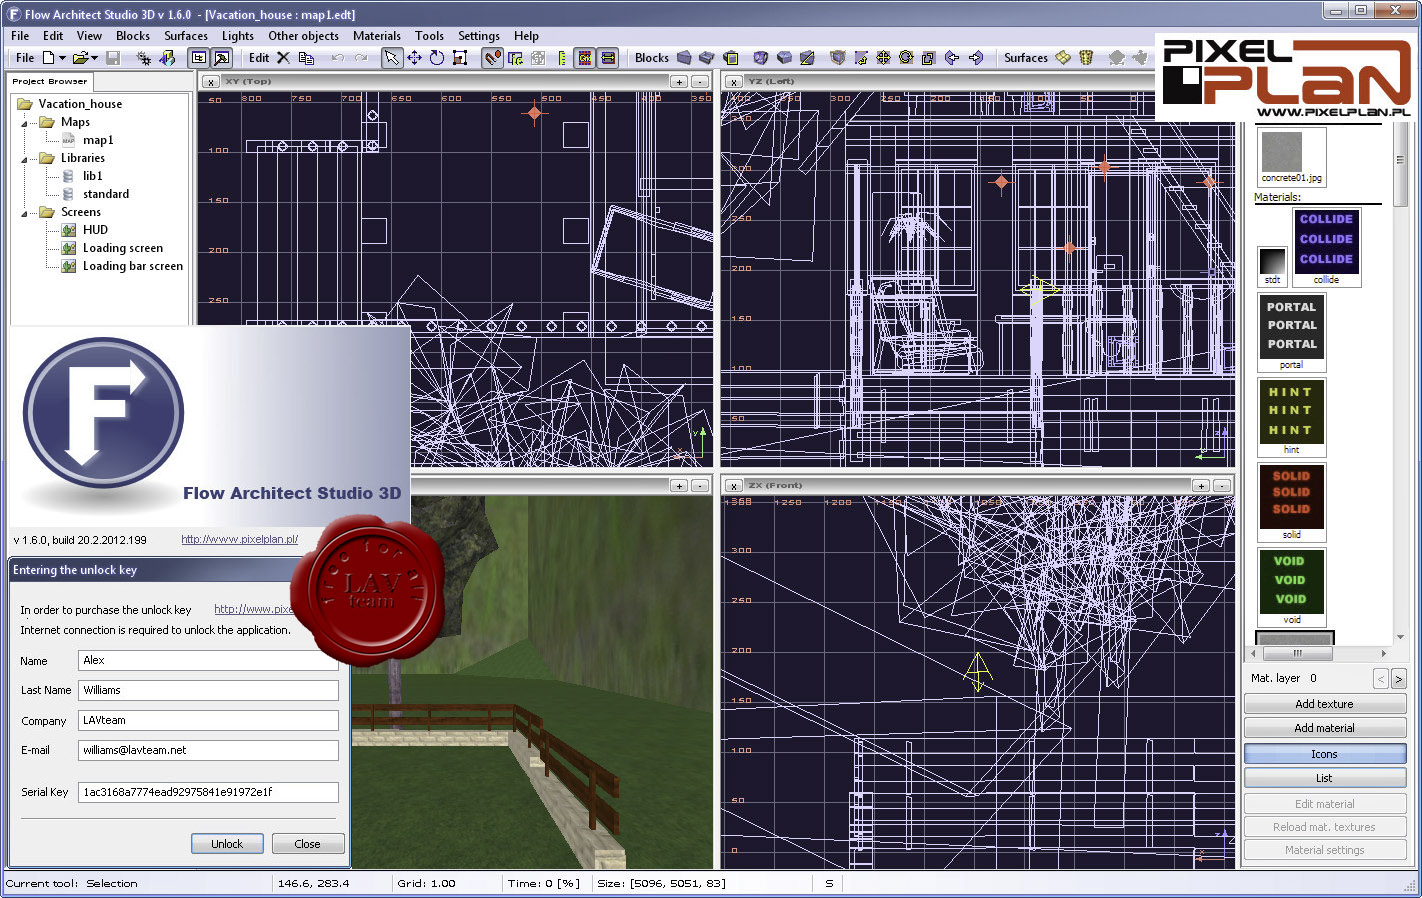Open the Lights menu
Viewport: 1422px width, 898px height.
(x=238, y=35)
